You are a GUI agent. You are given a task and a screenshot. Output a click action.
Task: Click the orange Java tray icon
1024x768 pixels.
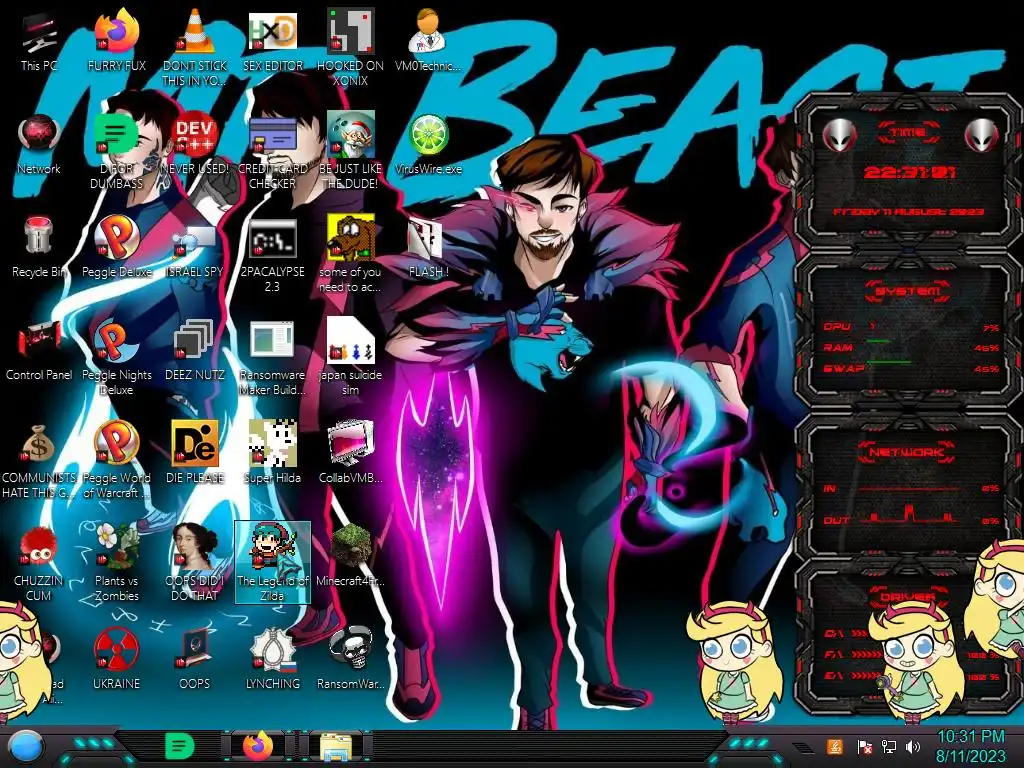[835, 746]
